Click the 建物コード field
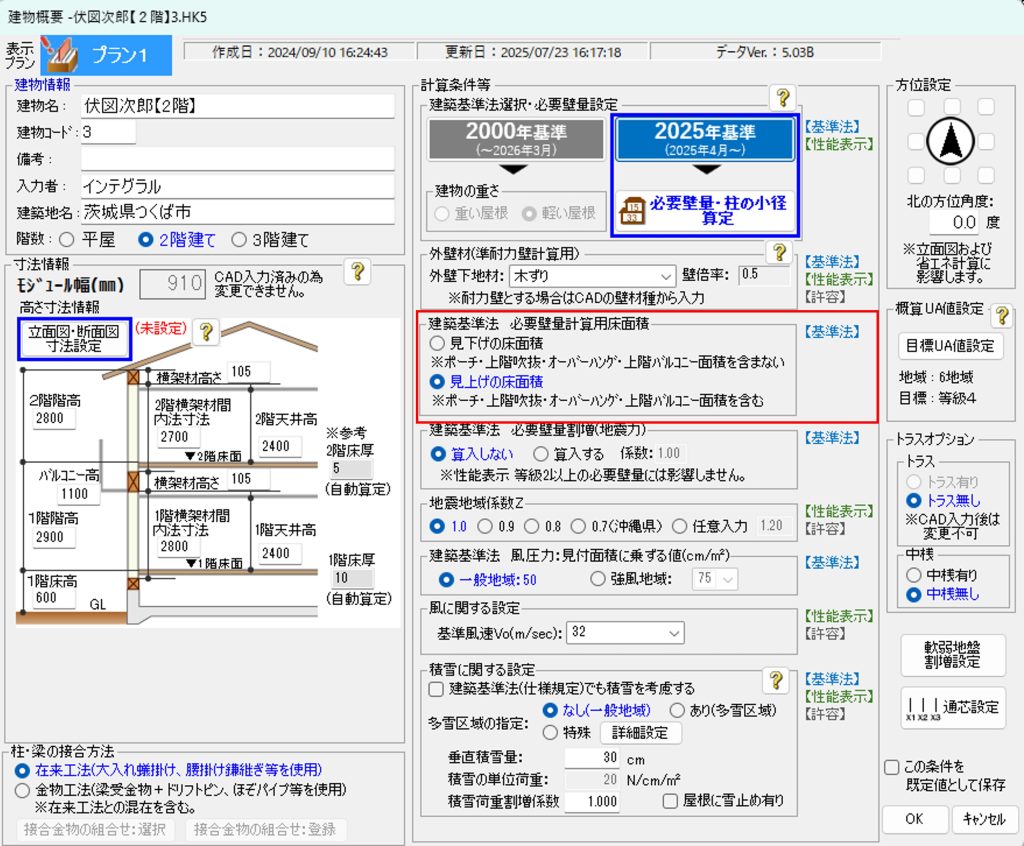The height and width of the screenshot is (846, 1024). (x=108, y=132)
